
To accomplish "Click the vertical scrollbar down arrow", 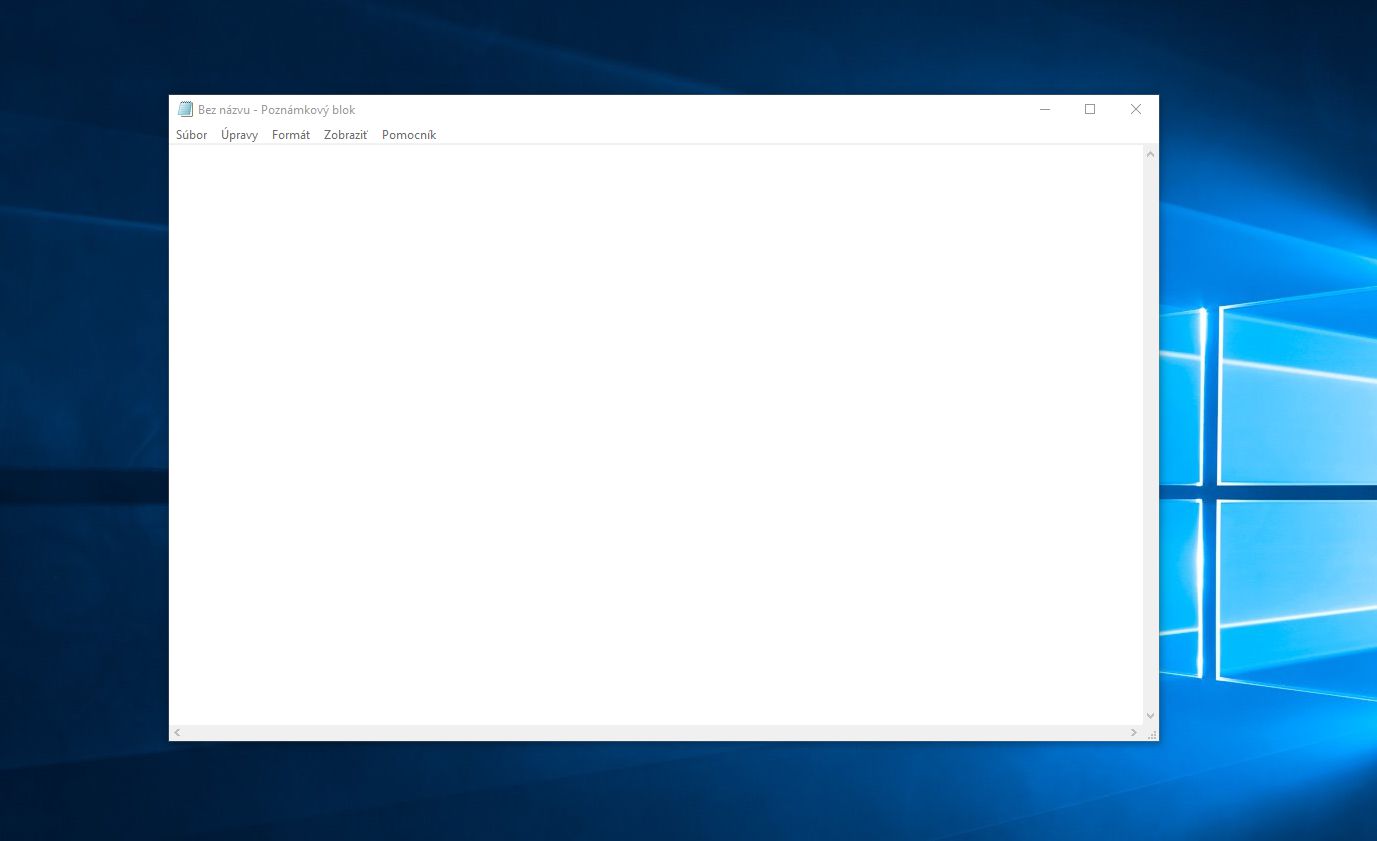I will coord(1150,716).
